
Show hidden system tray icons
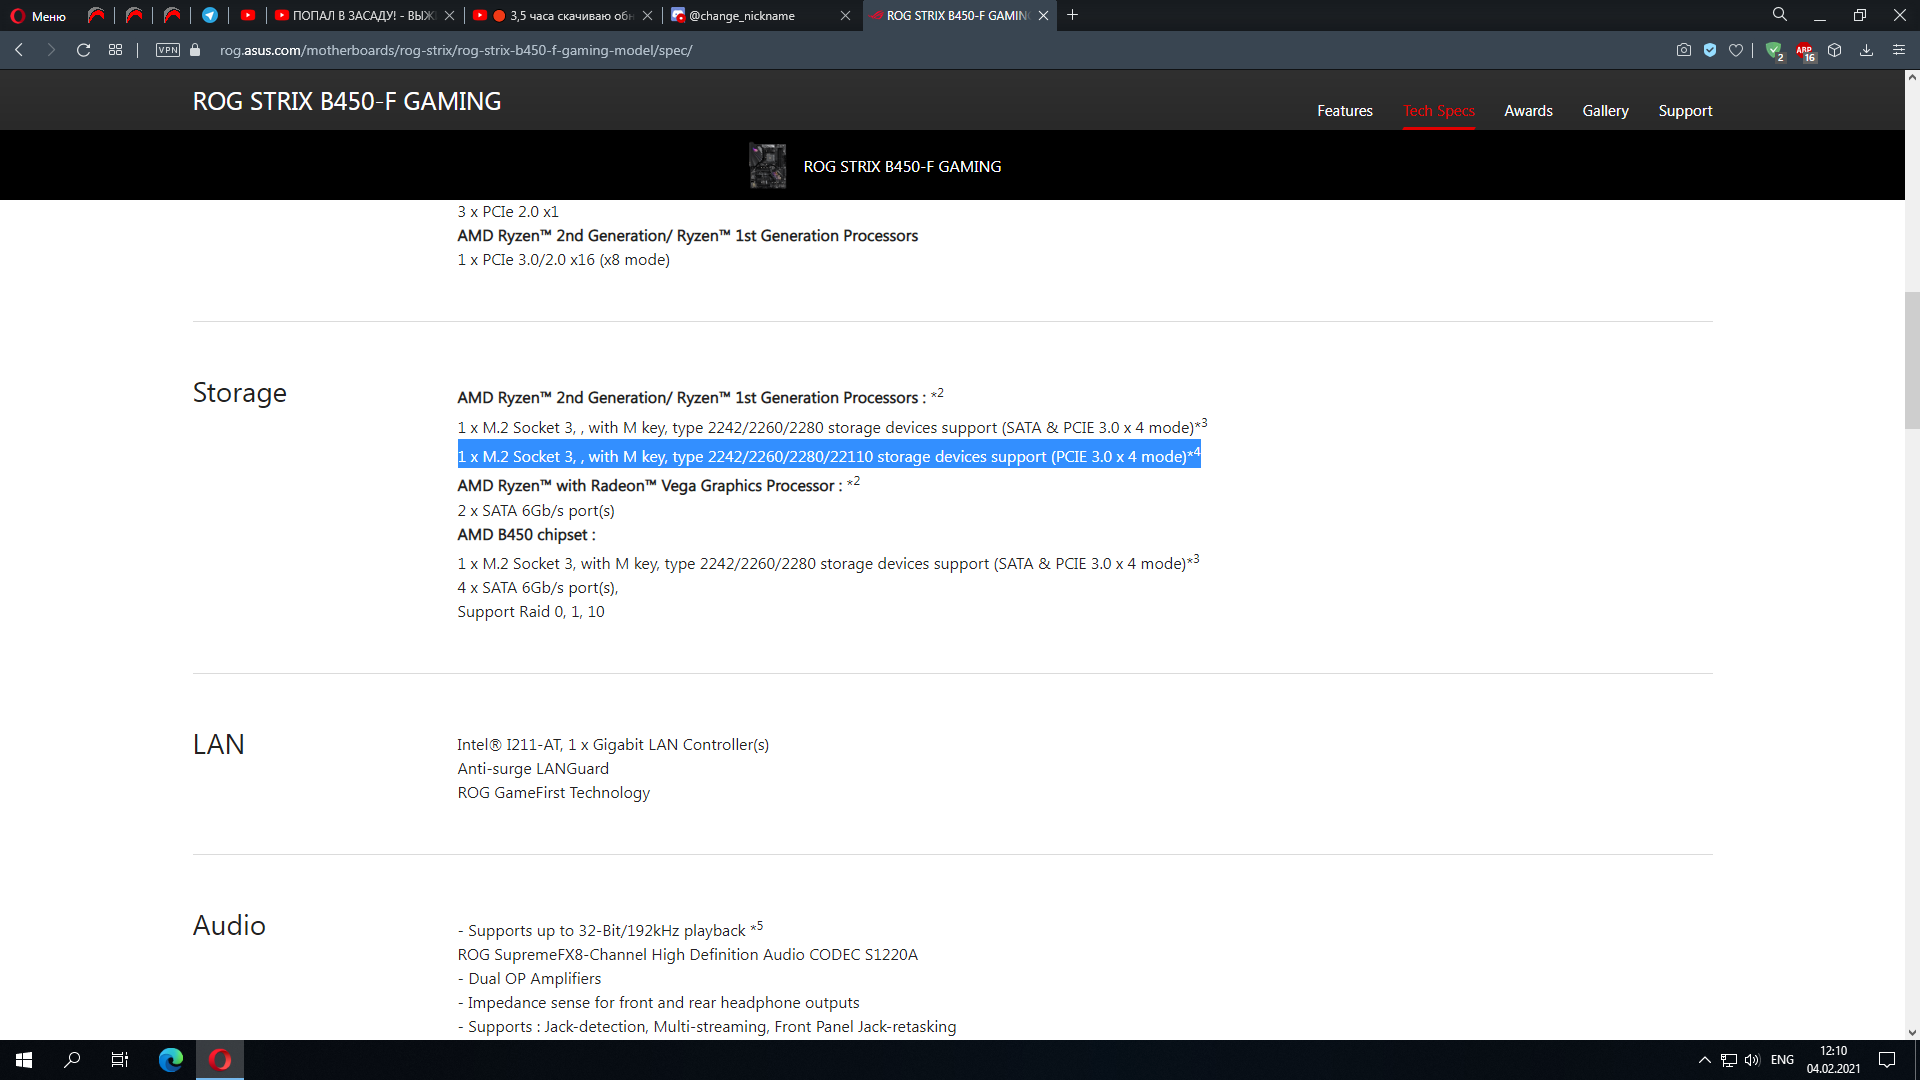tap(1705, 1060)
